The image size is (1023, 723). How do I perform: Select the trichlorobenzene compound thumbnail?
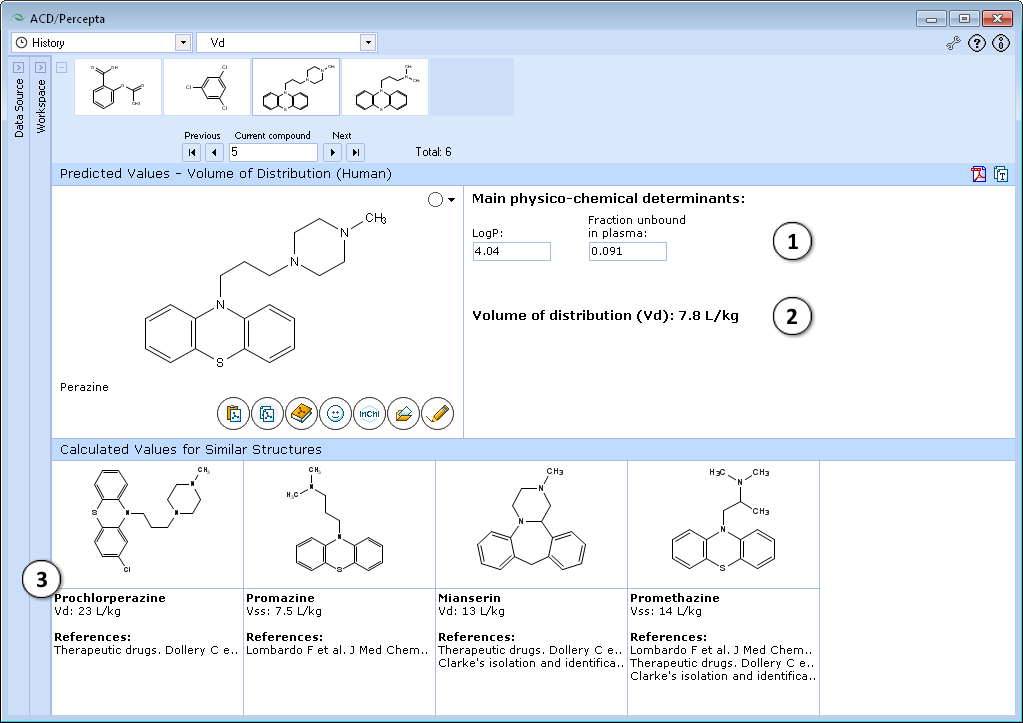tap(207, 87)
